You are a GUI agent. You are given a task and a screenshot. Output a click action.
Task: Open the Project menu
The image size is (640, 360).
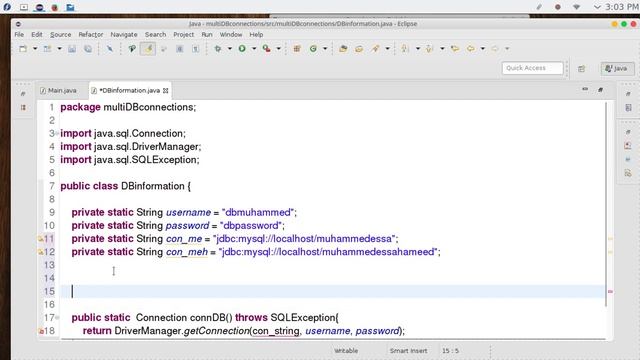pos(184,35)
